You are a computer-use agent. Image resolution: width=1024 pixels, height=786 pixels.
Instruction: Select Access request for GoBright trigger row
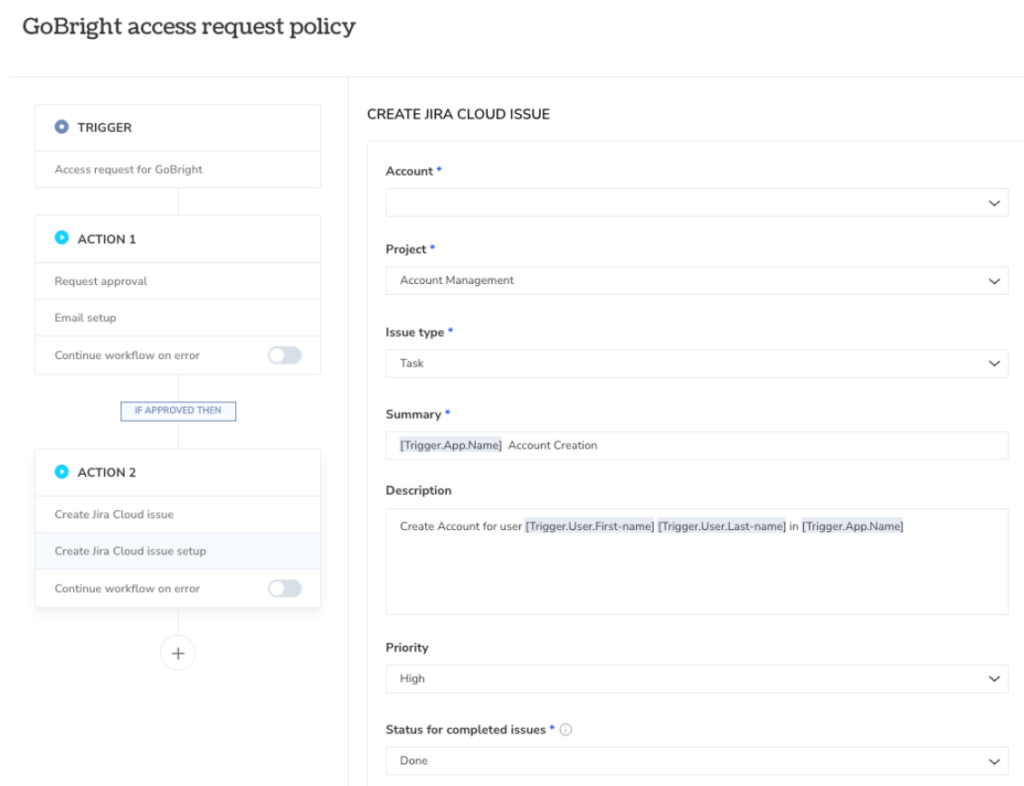178,170
